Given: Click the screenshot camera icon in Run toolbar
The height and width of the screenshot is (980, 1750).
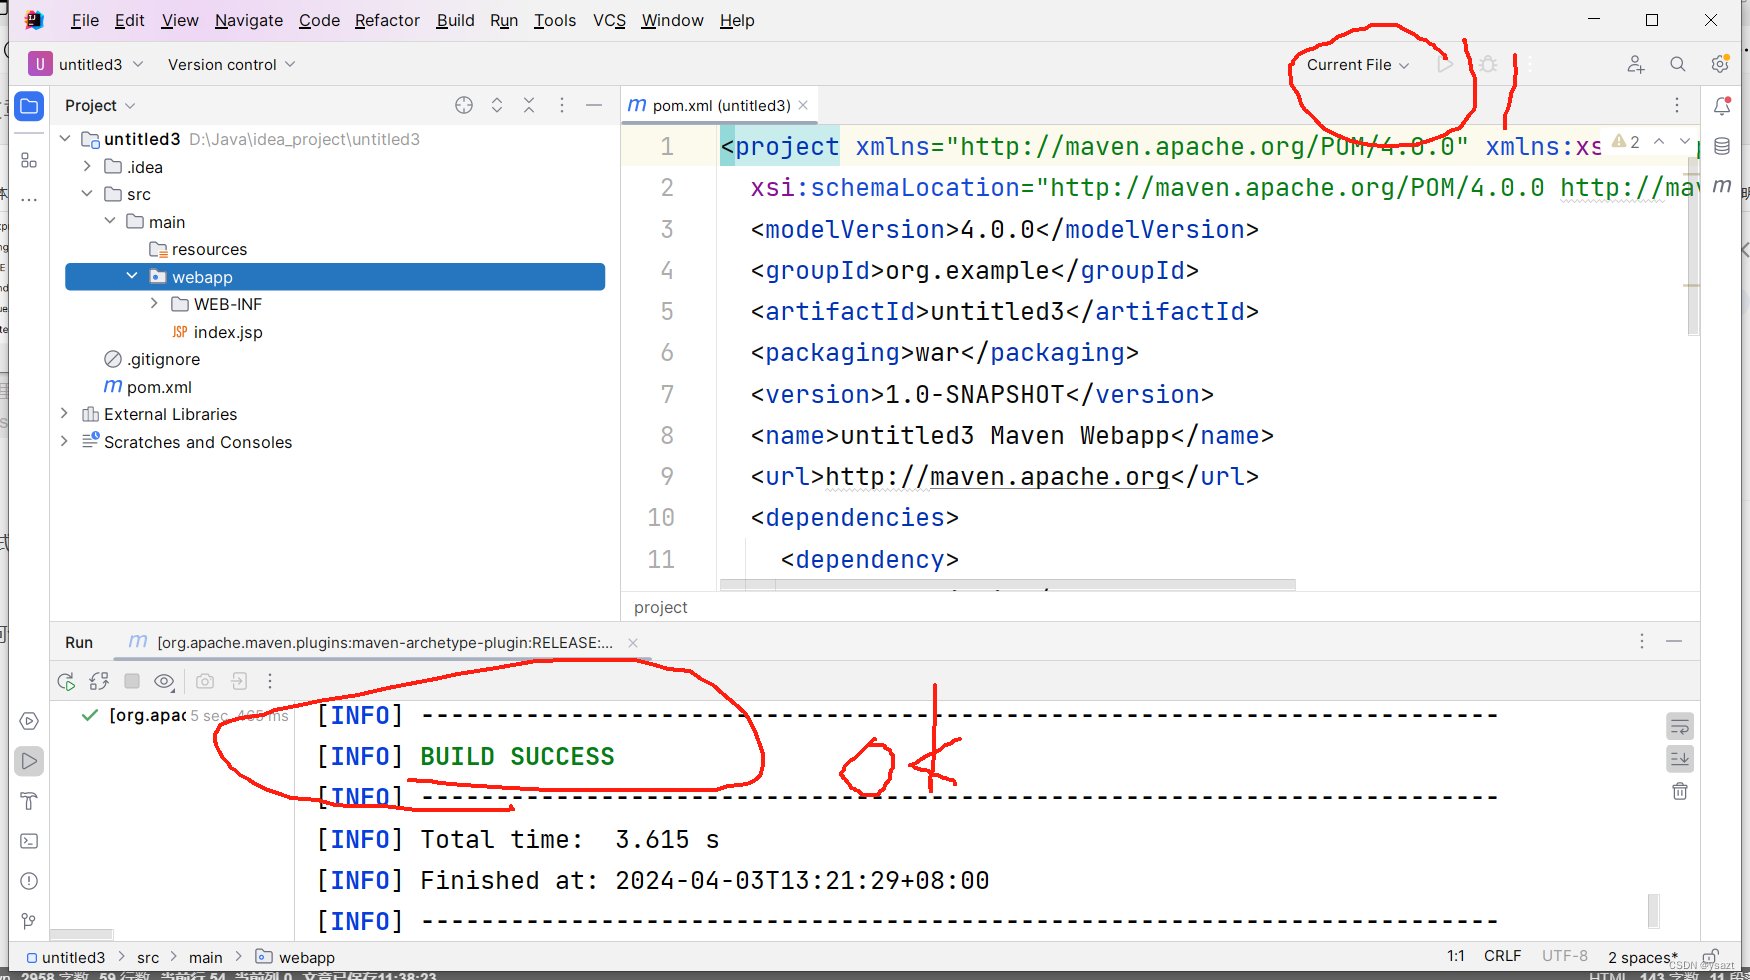Looking at the screenshot, I should [205, 681].
